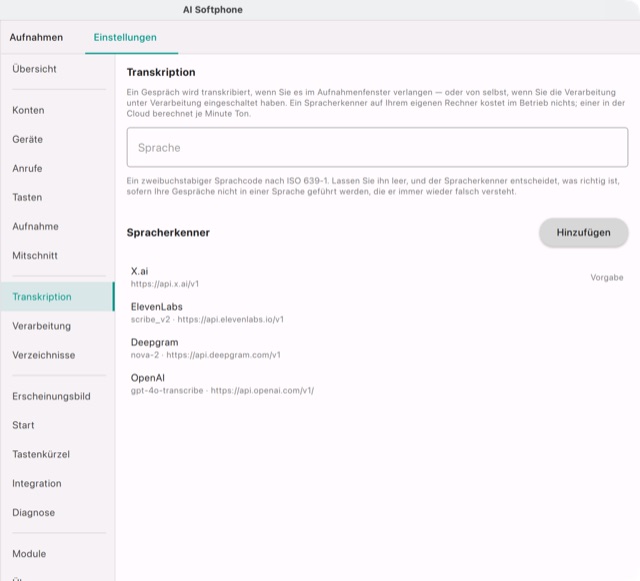Click the https://api.x.ai/v1 URL text
Screen dimensions: 640x581
click(165, 284)
